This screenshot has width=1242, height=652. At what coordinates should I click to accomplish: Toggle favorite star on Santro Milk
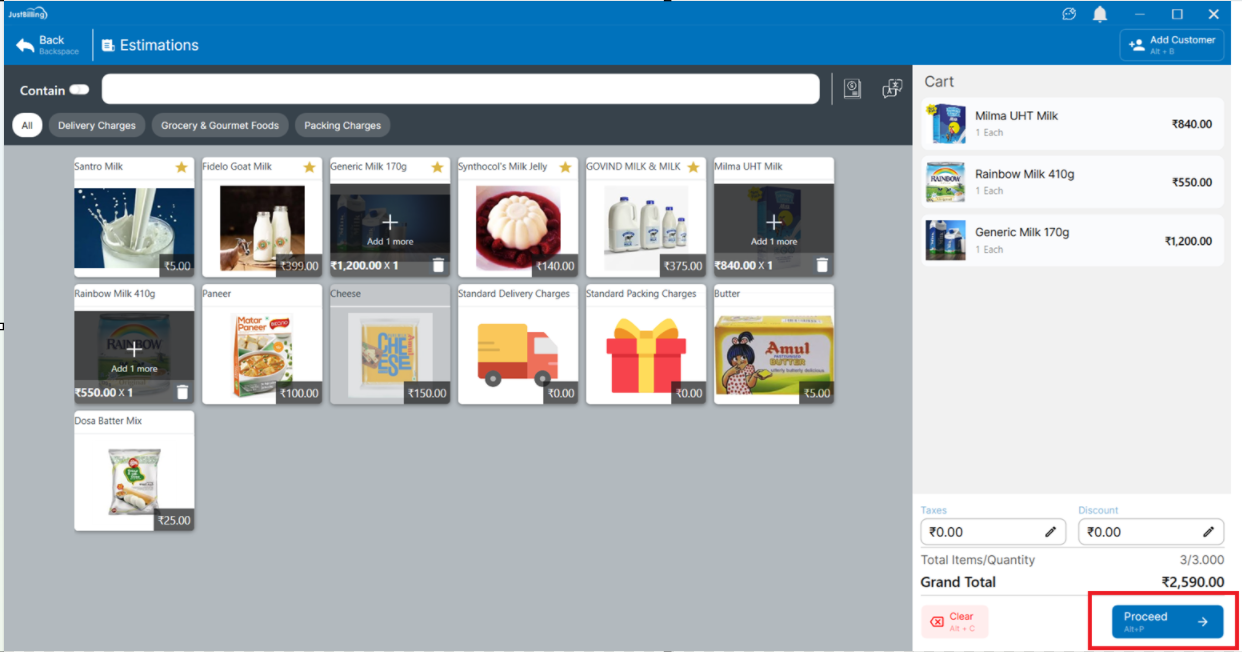coord(181,167)
